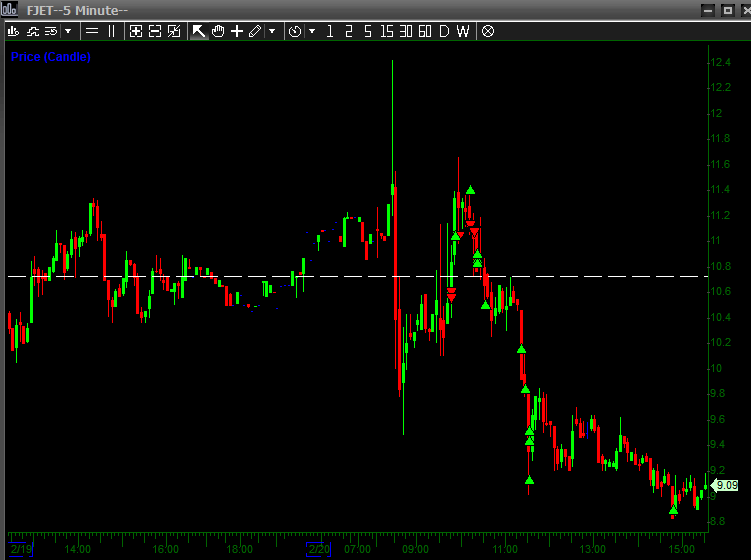751x560 pixels.
Task: Select the horizontal line tool
Action: coord(92,32)
